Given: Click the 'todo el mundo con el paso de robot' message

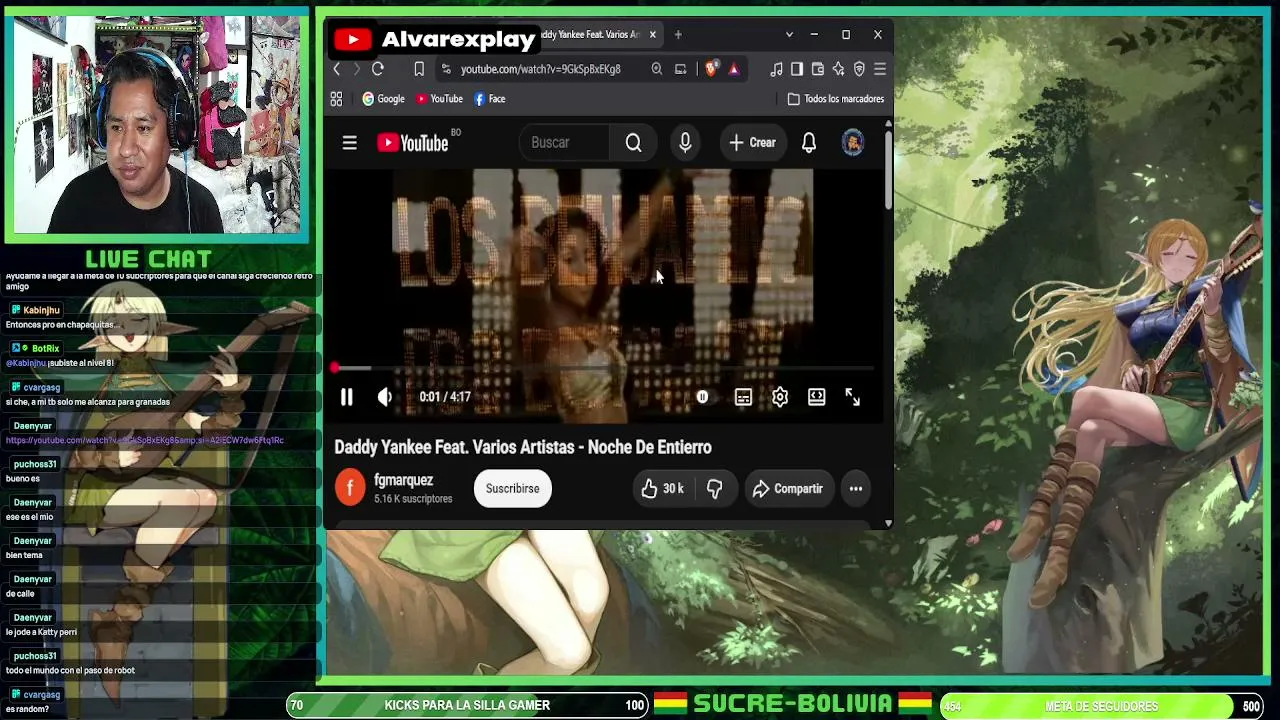Looking at the screenshot, I should tap(70, 670).
